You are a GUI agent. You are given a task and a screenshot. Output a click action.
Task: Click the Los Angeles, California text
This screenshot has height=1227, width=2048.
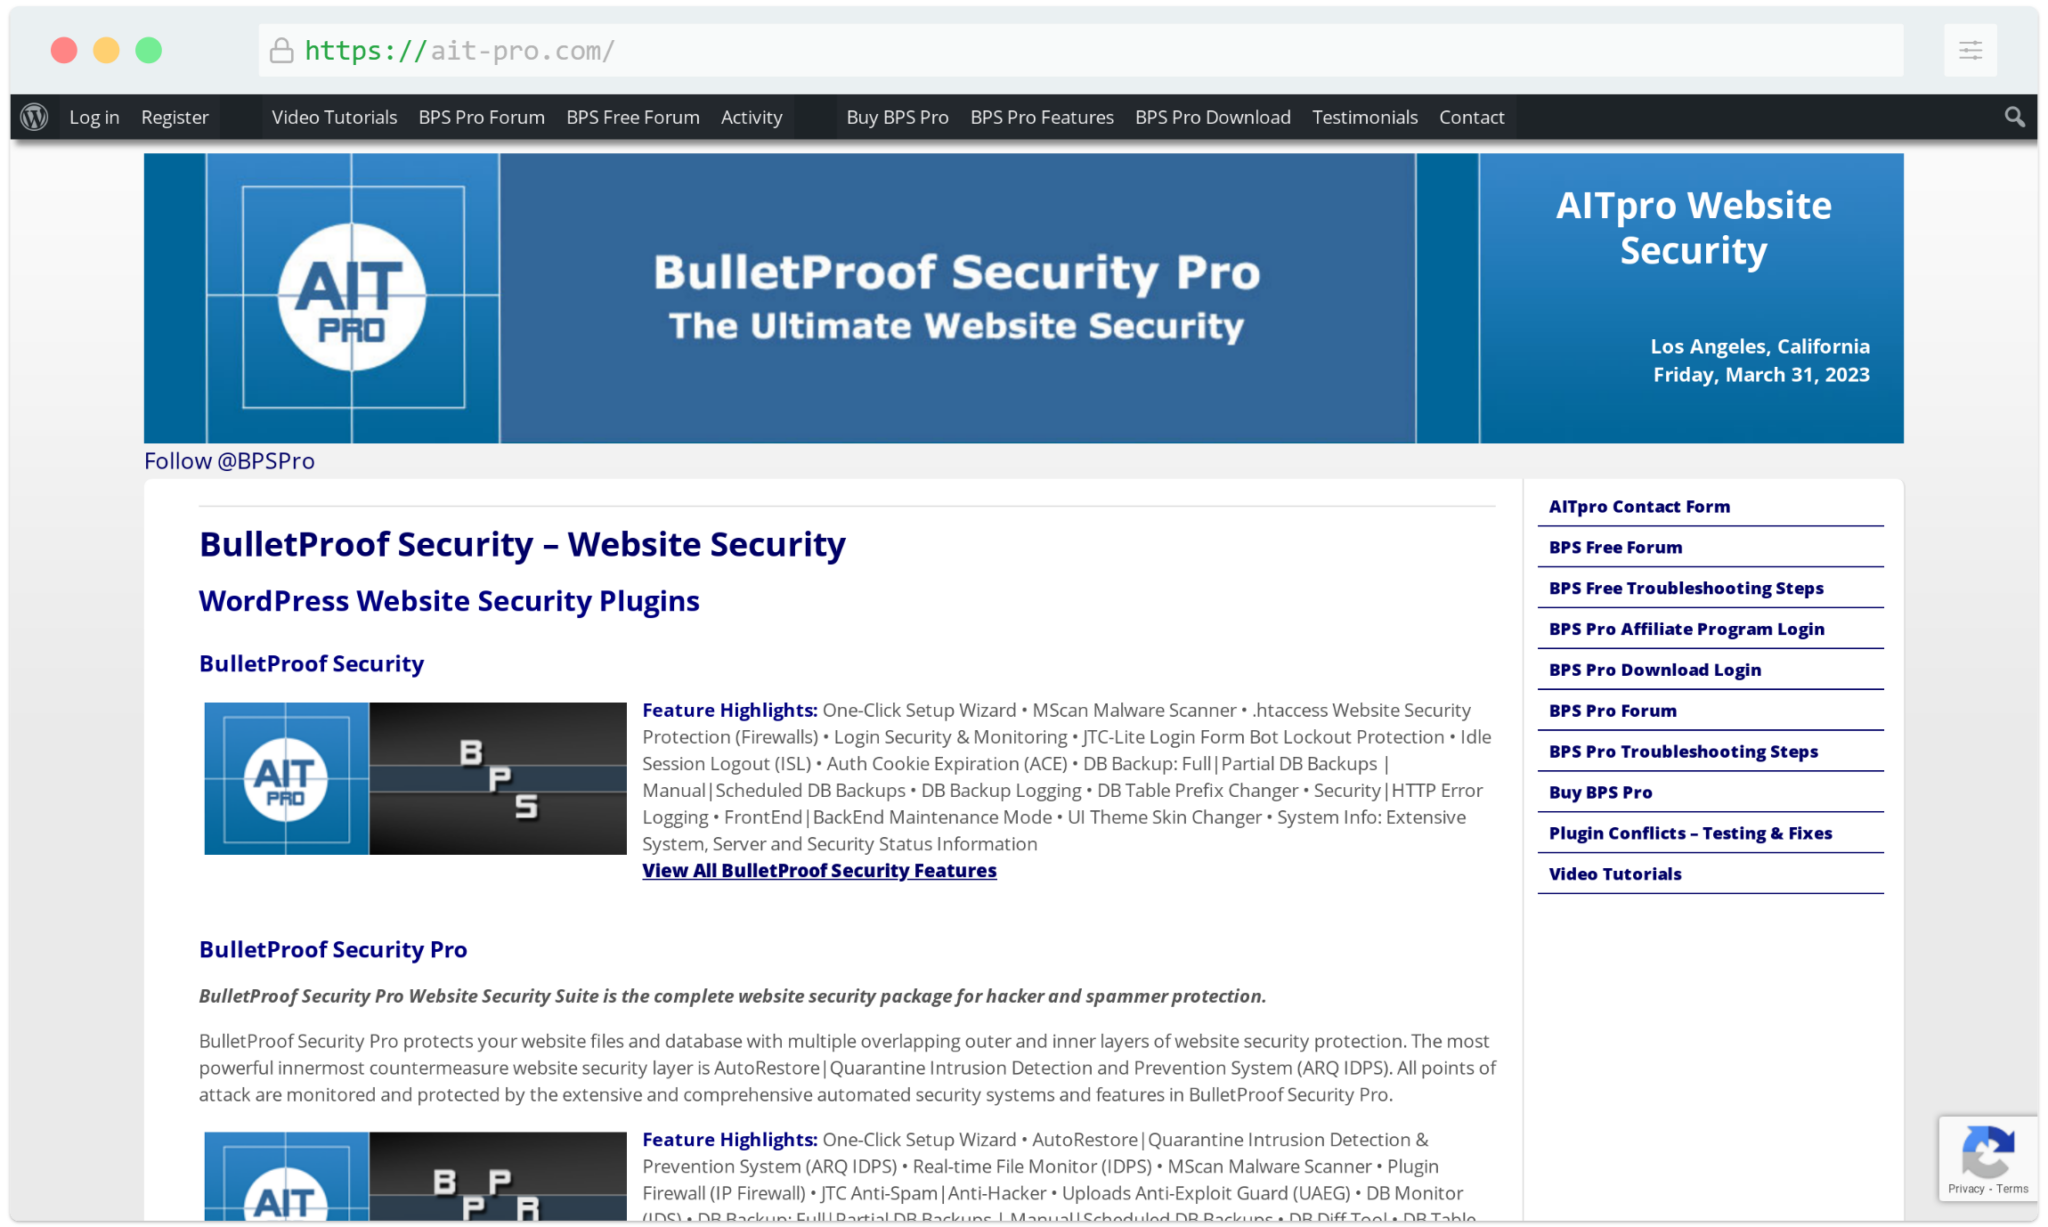click(1760, 347)
